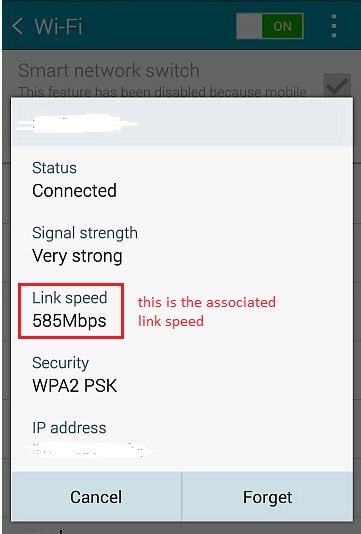Click the Link speed label
The width and height of the screenshot is (361, 534).
point(70,298)
